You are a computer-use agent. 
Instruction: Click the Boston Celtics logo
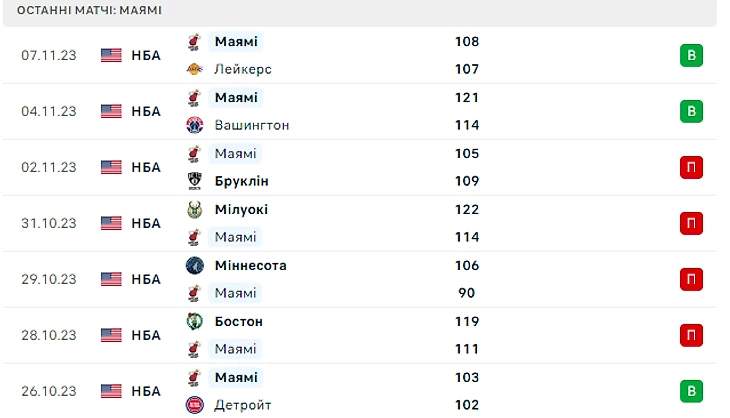coord(194,322)
